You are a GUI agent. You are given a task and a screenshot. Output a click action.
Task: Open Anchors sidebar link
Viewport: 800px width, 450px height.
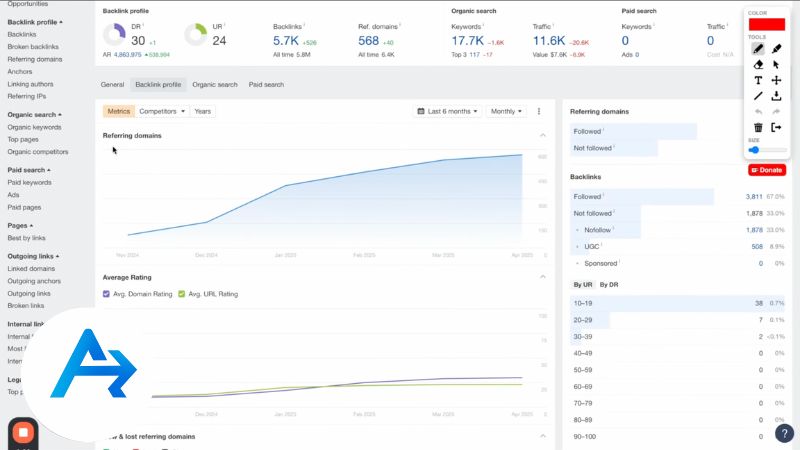pyautogui.click(x=20, y=71)
